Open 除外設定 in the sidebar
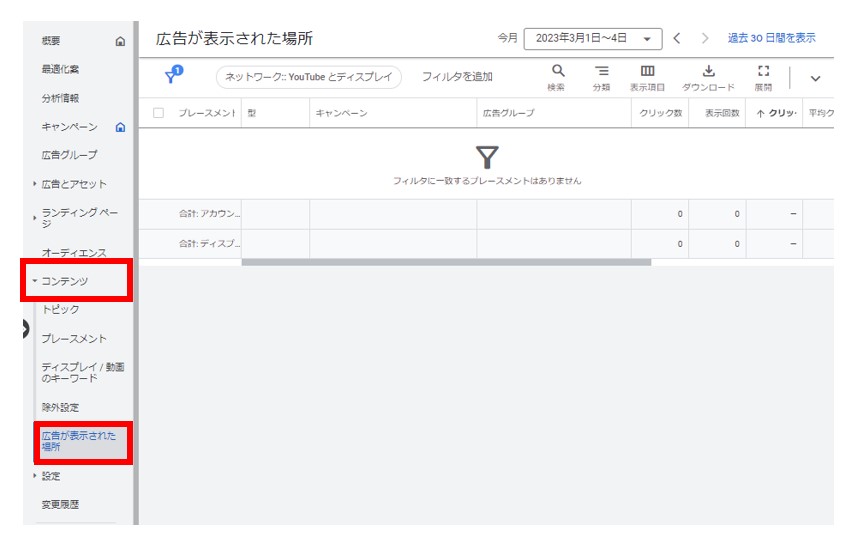Image resolution: width=852 pixels, height=537 pixels. [60, 407]
